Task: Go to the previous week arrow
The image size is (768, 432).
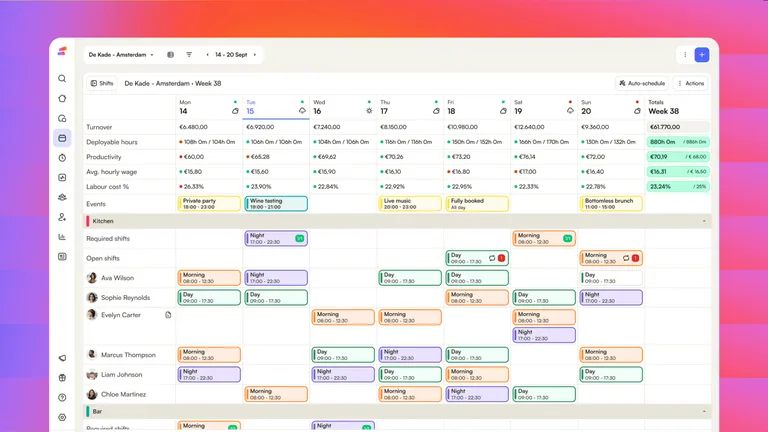Action: [x=207, y=55]
